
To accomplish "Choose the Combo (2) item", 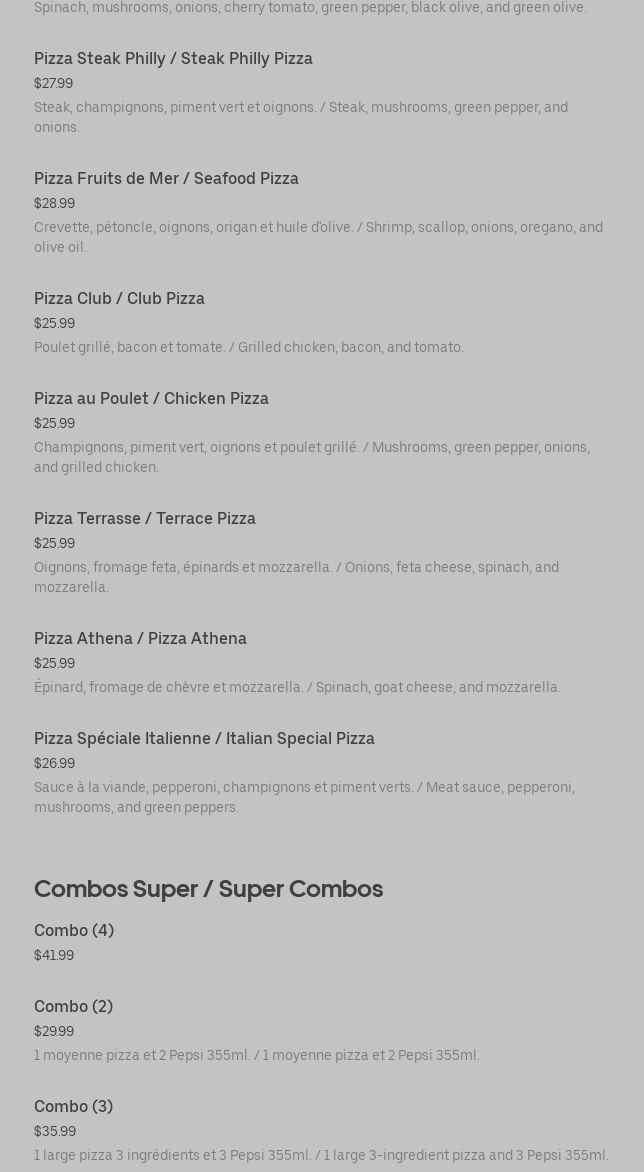I will [x=73, y=1007].
